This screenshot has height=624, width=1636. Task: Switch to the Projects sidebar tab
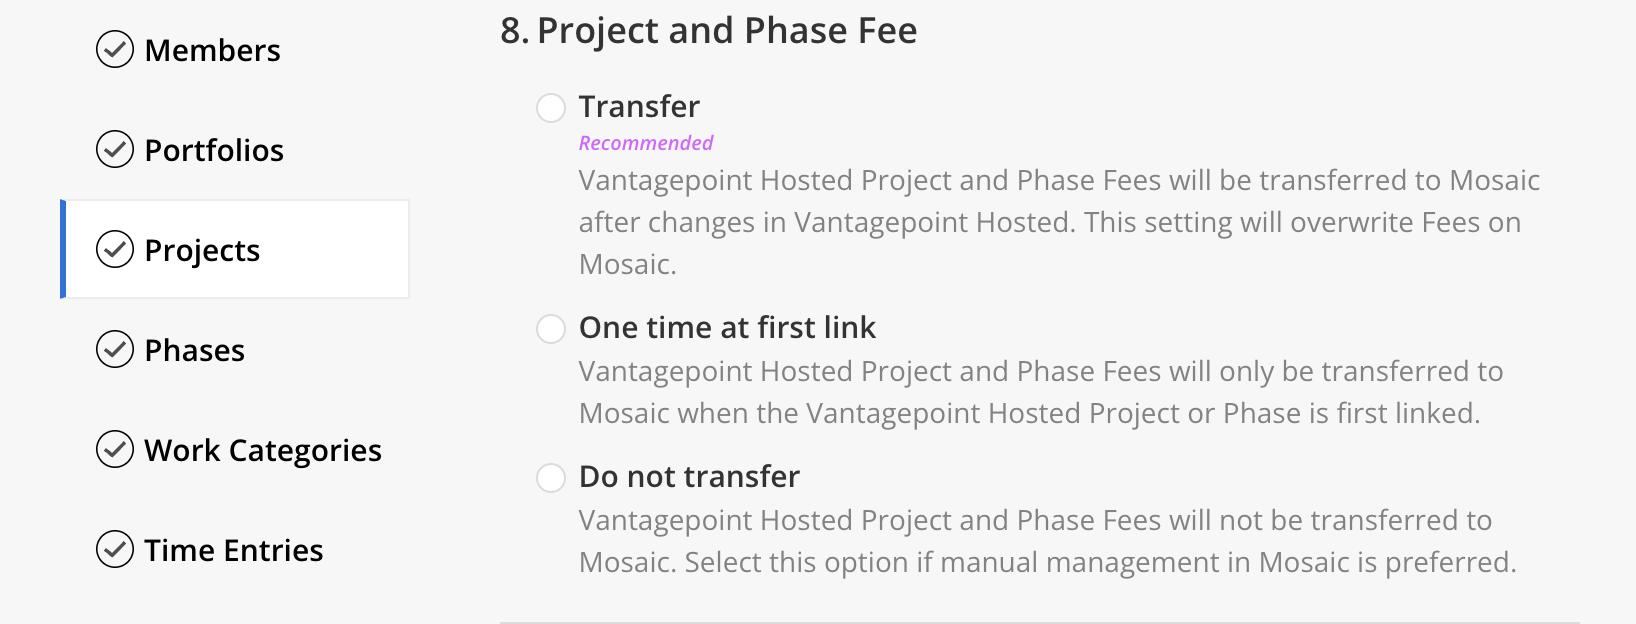click(x=235, y=249)
